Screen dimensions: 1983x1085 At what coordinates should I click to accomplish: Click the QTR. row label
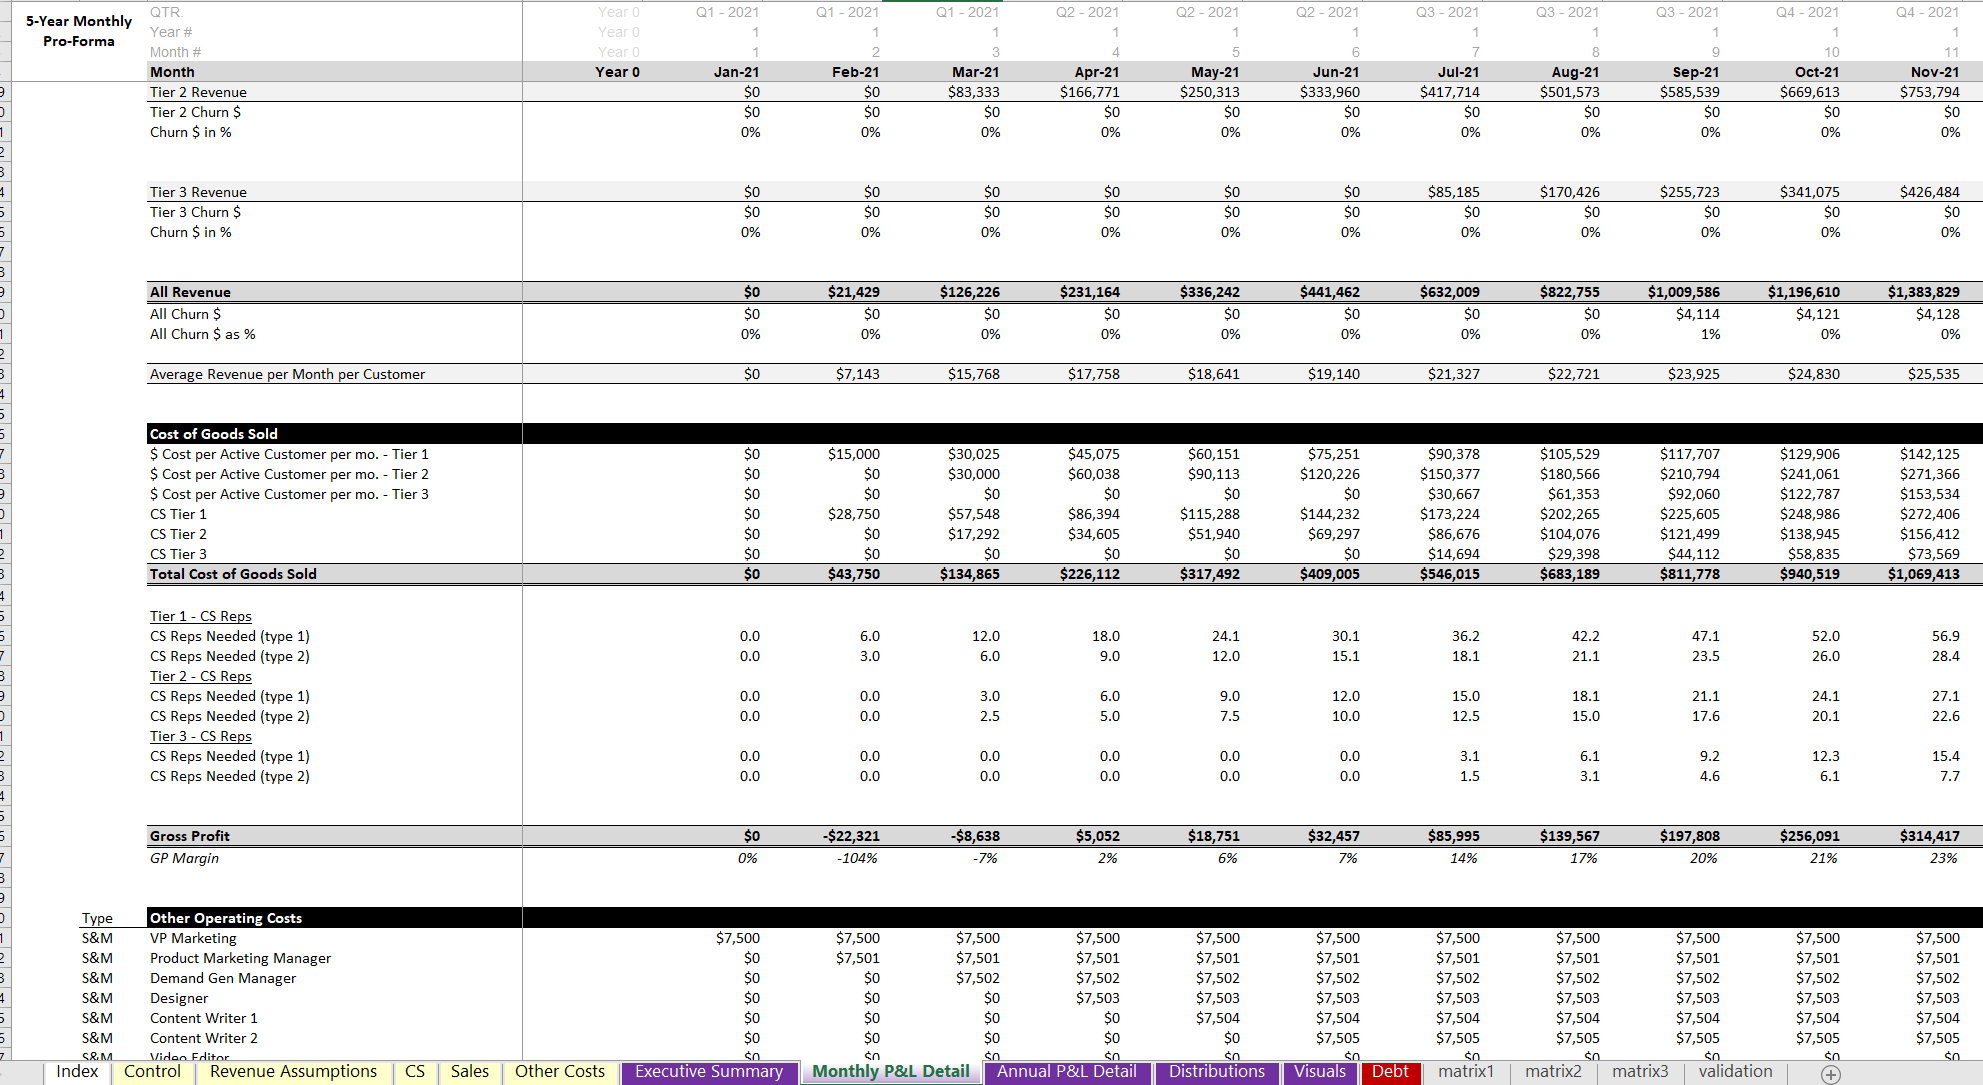point(167,12)
